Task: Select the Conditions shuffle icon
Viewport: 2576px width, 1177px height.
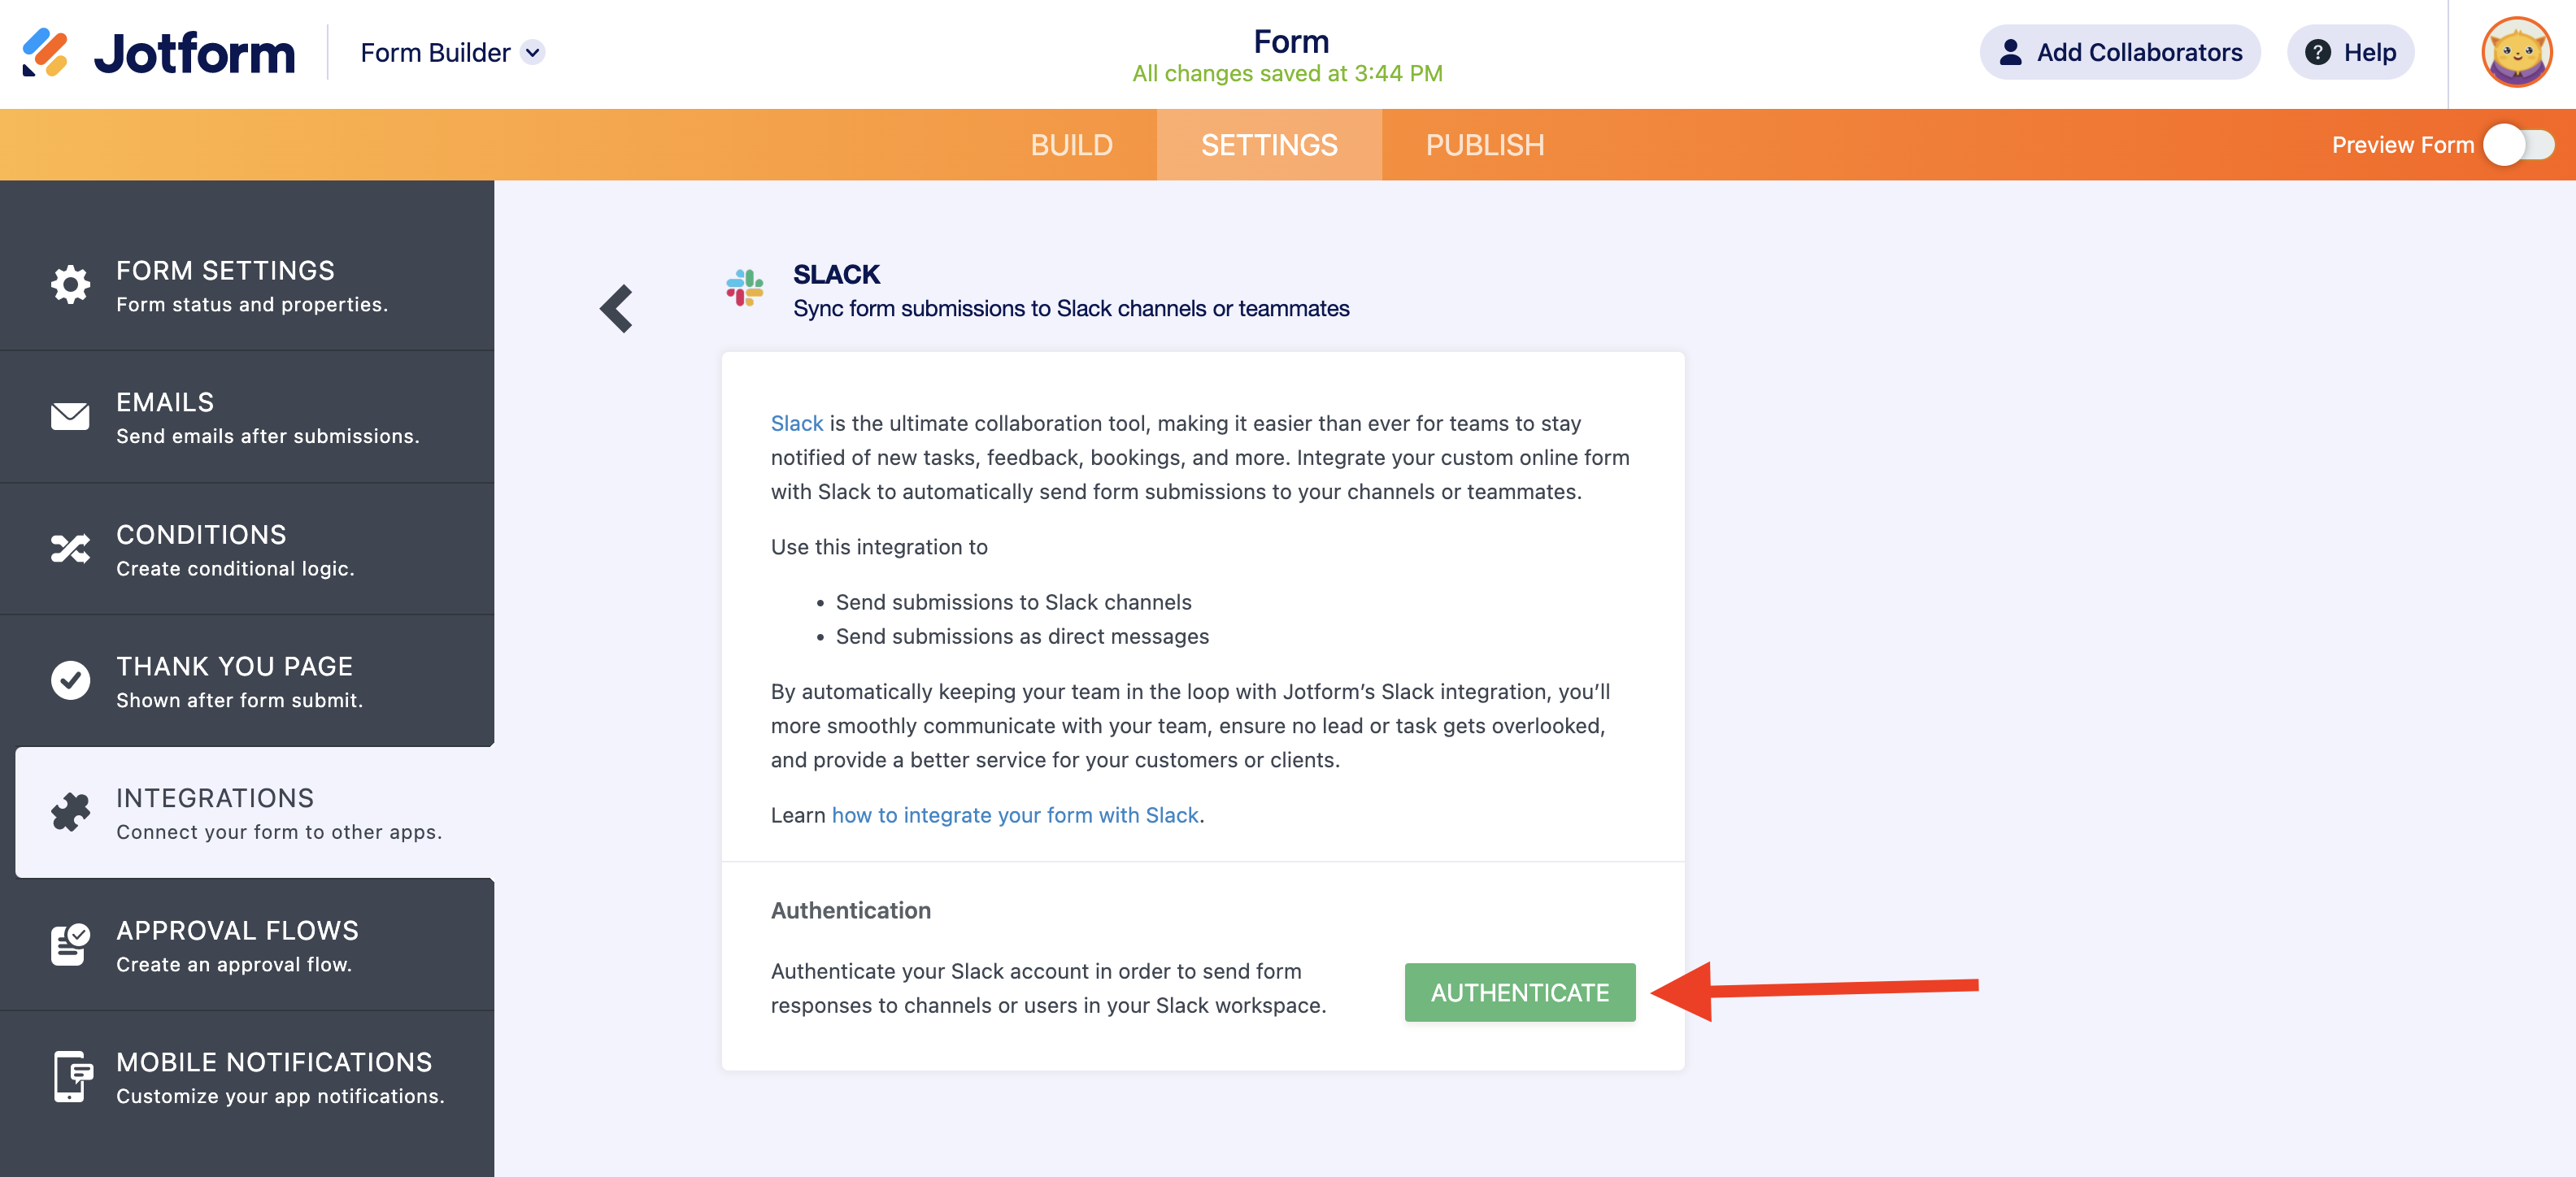Action: 70,548
